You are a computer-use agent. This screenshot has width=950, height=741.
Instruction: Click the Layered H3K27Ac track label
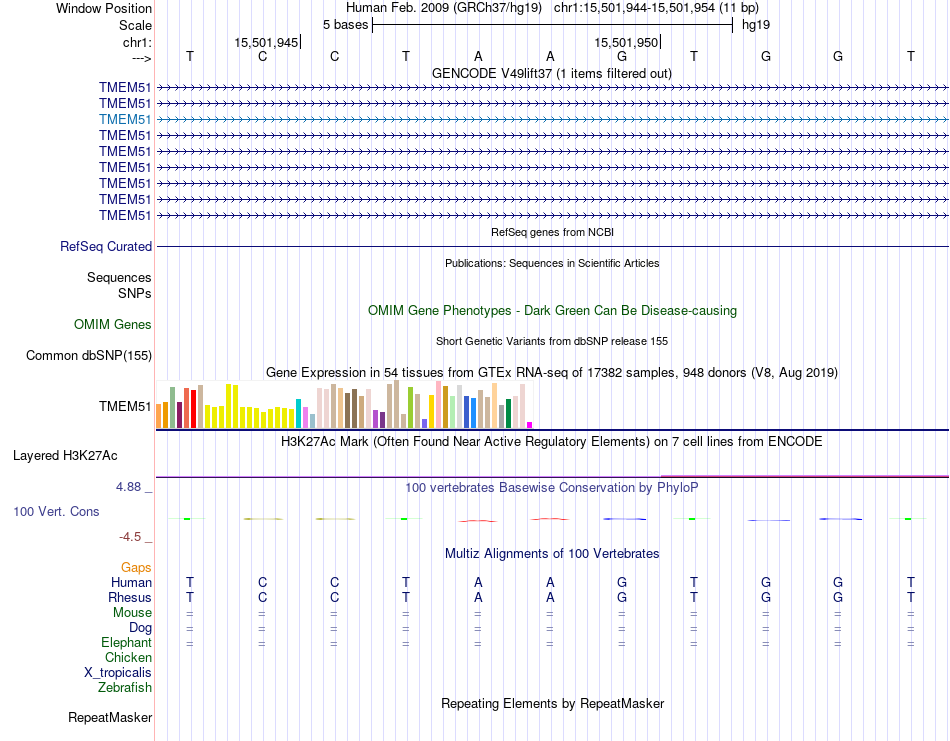click(65, 456)
